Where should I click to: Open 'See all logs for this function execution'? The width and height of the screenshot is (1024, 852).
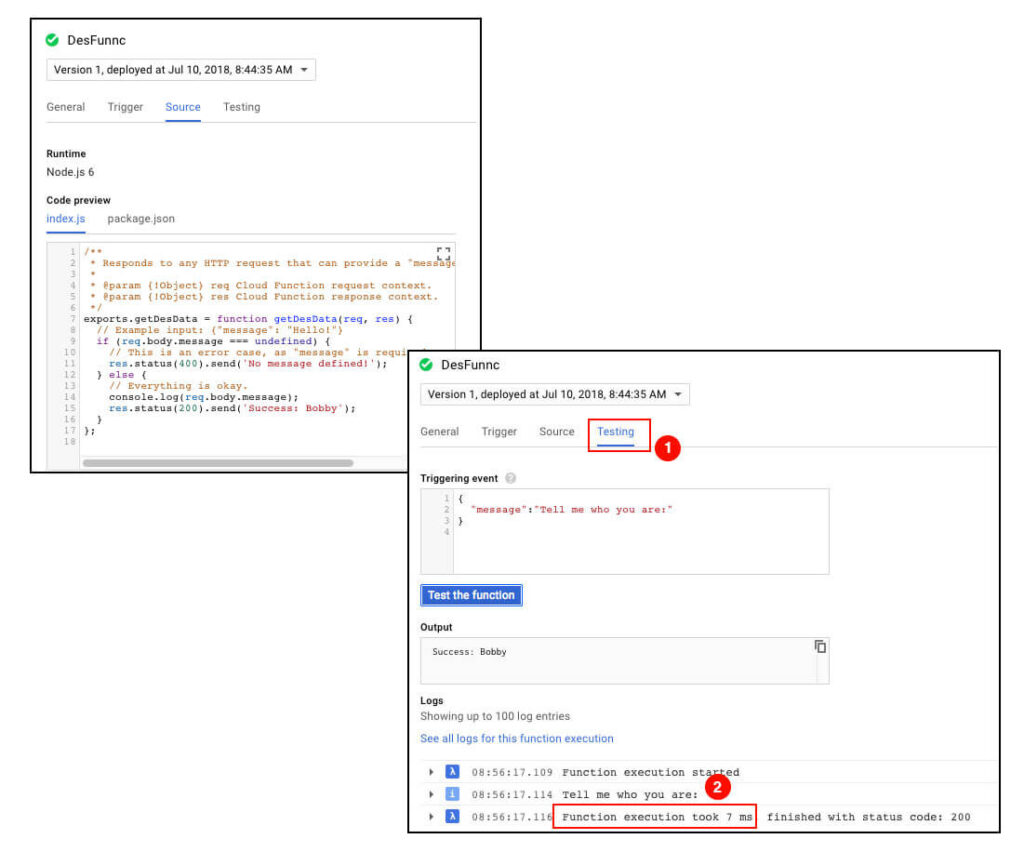click(x=517, y=738)
